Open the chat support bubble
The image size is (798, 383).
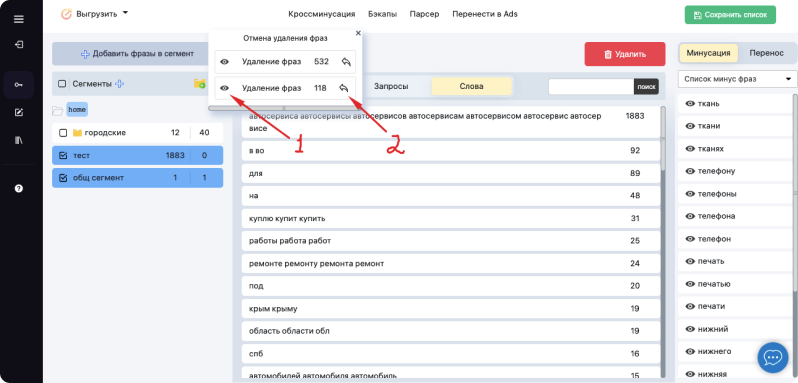773,358
